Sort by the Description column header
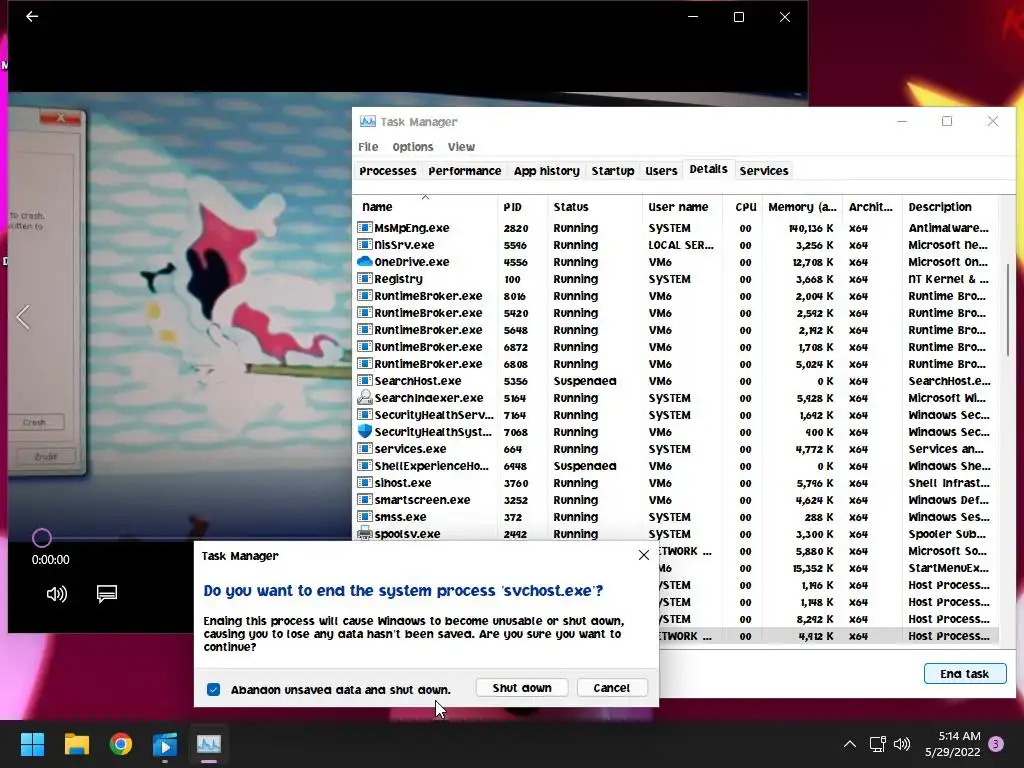The width and height of the screenshot is (1024, 768). tap(950, 207)
